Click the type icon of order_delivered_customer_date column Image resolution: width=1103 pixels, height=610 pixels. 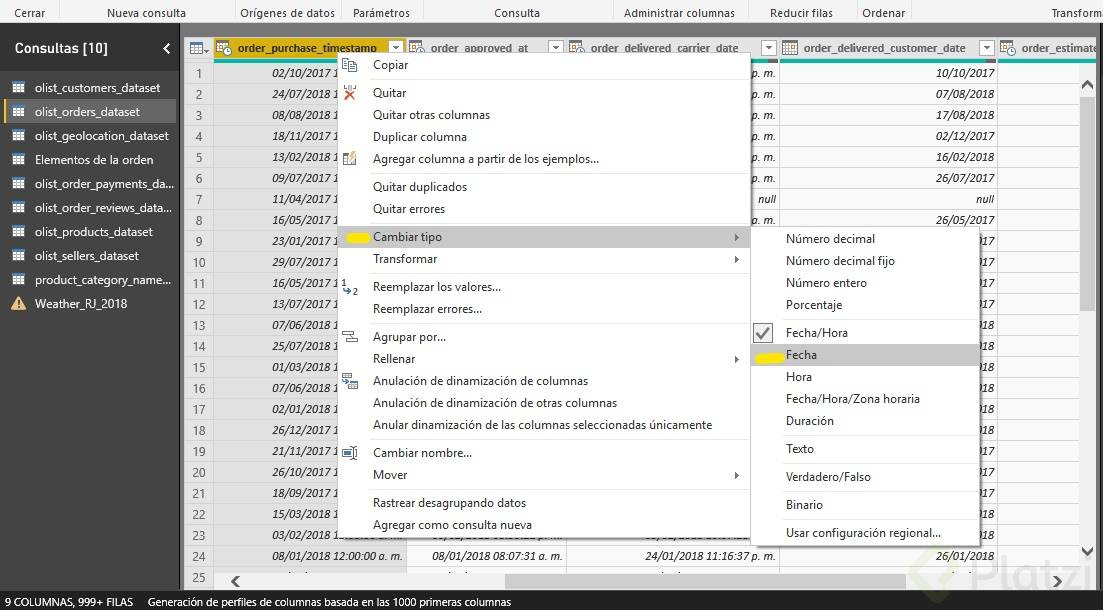(790, 48)
